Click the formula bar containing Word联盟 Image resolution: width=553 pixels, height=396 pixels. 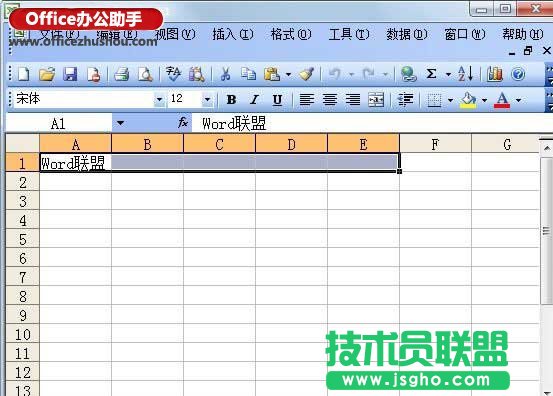pyautogui.click(x=372, y=123)
